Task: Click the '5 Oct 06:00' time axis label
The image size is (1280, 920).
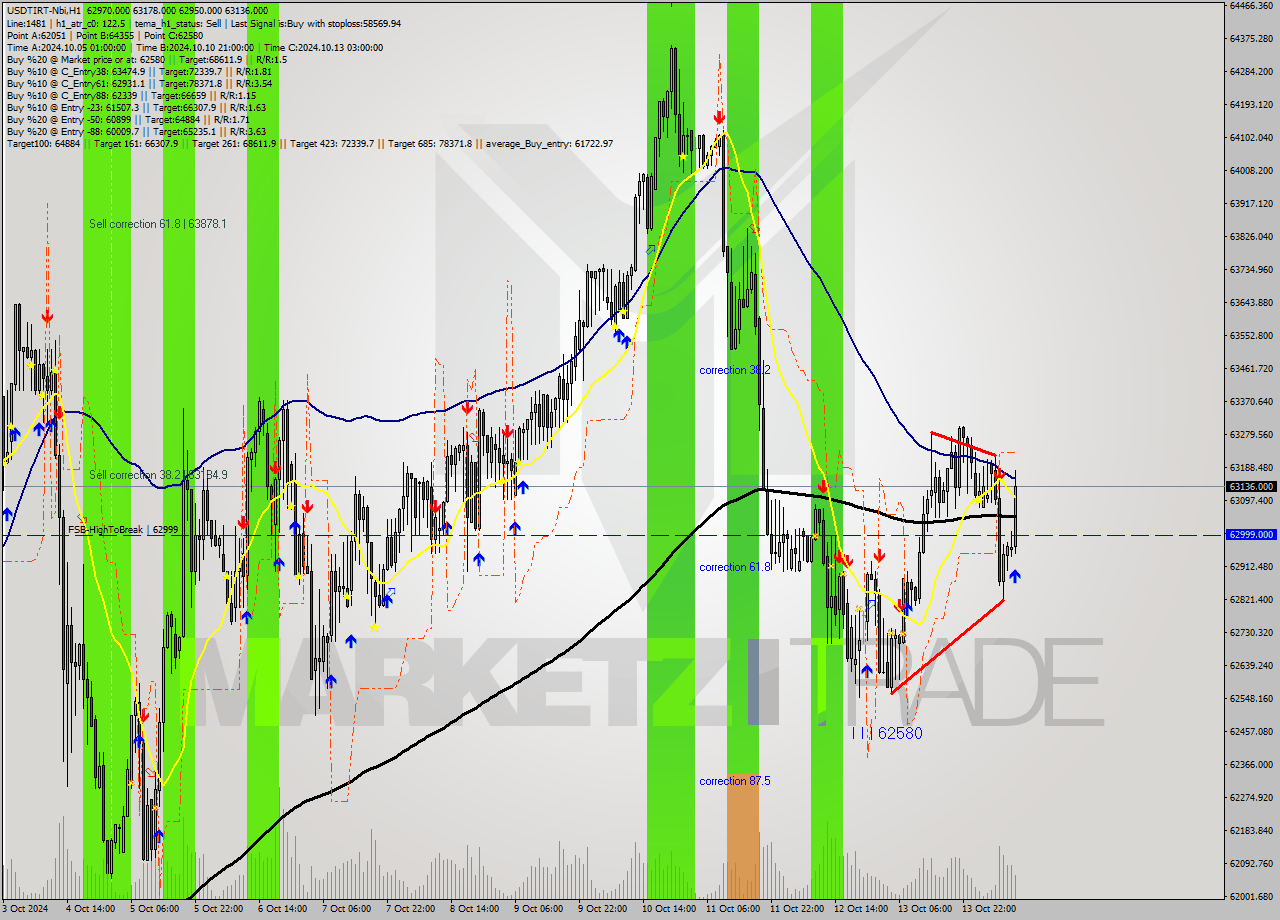Action: [x=155, y=909]
